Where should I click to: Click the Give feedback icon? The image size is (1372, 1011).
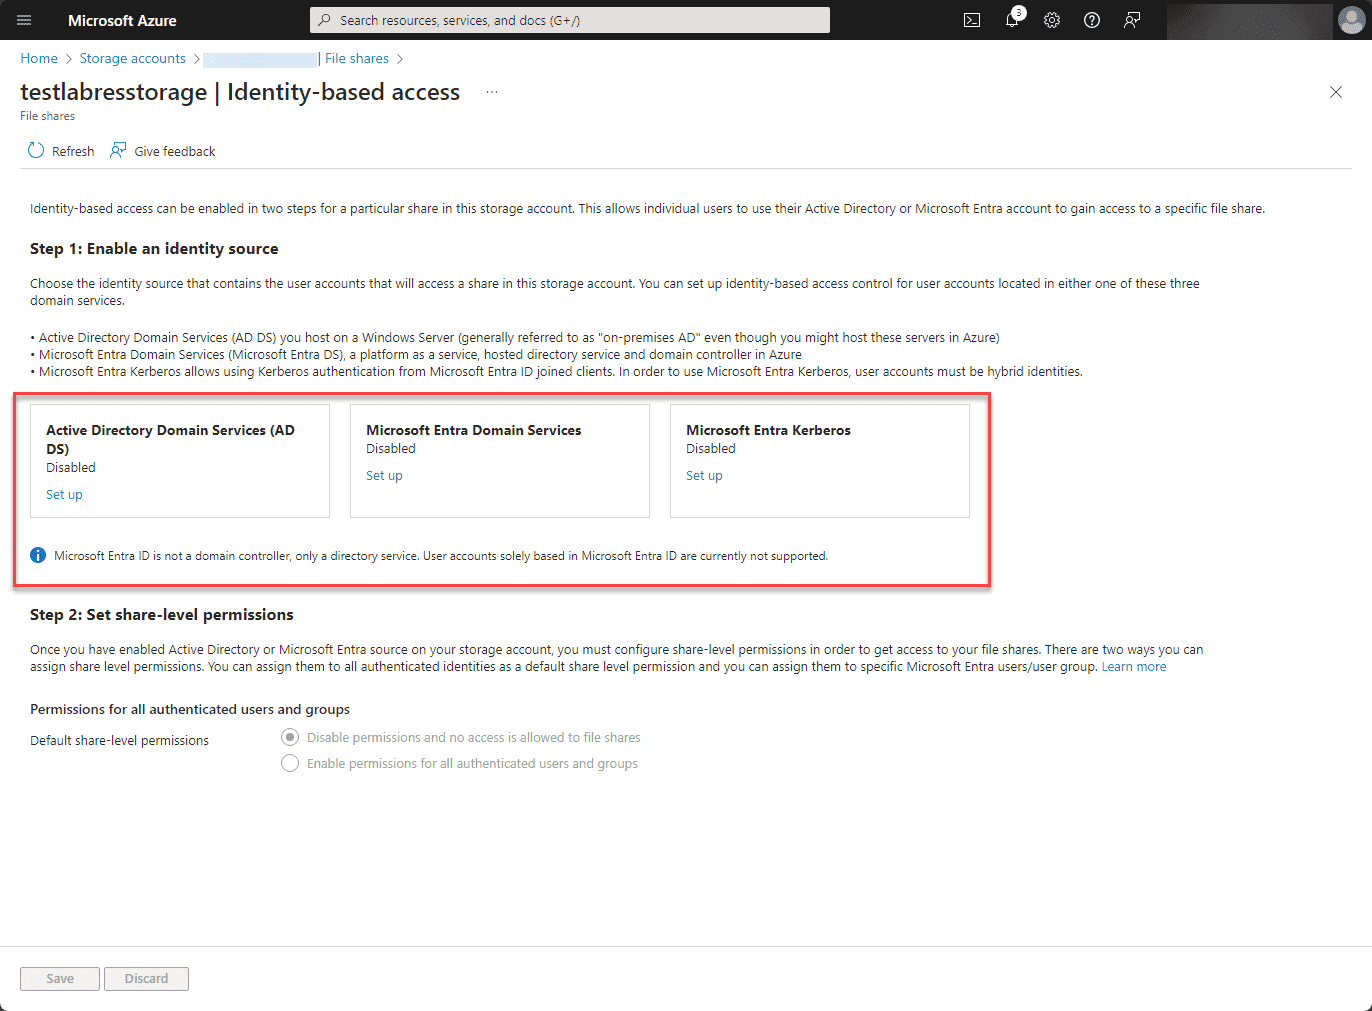(118, 150)
